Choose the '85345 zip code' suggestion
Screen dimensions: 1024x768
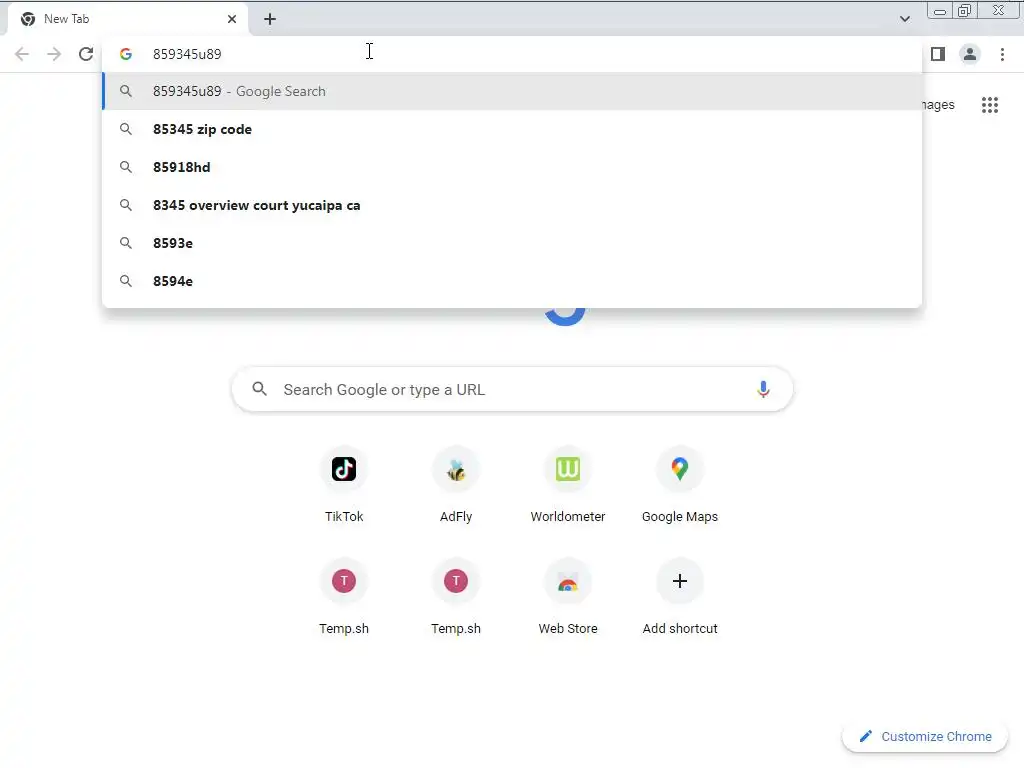click(x=512, y=129)
